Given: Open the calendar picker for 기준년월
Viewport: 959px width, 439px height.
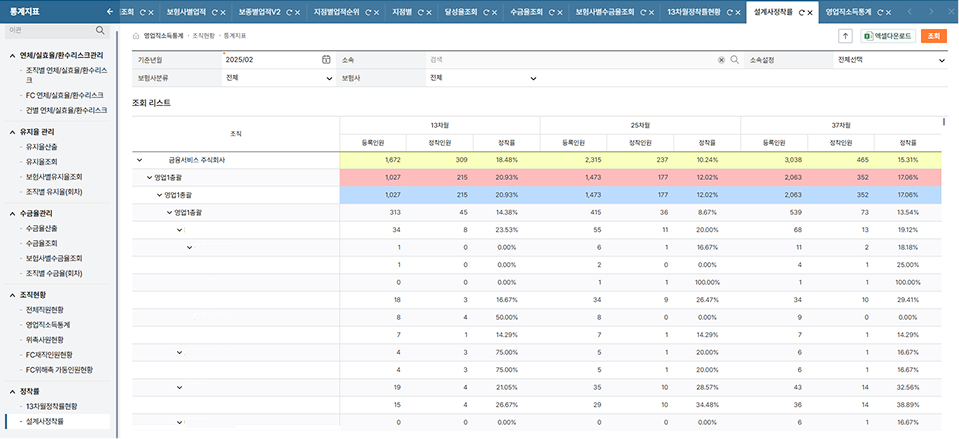Looking at the screenshot, I should click(x=326, y=60).
